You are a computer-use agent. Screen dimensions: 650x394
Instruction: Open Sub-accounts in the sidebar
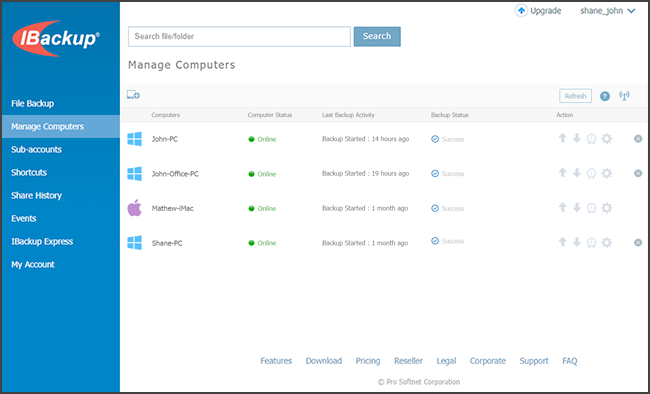[x=36, y=149]
